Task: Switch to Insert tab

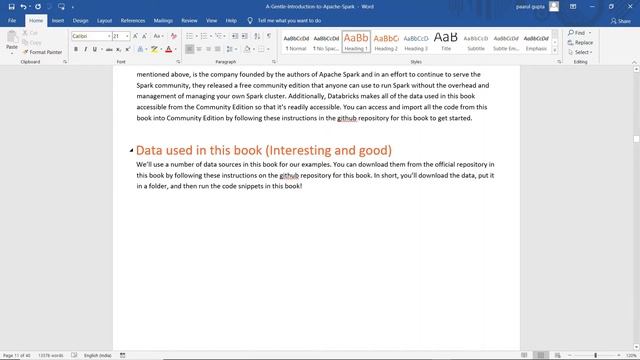Action: [x=58, y=21]
